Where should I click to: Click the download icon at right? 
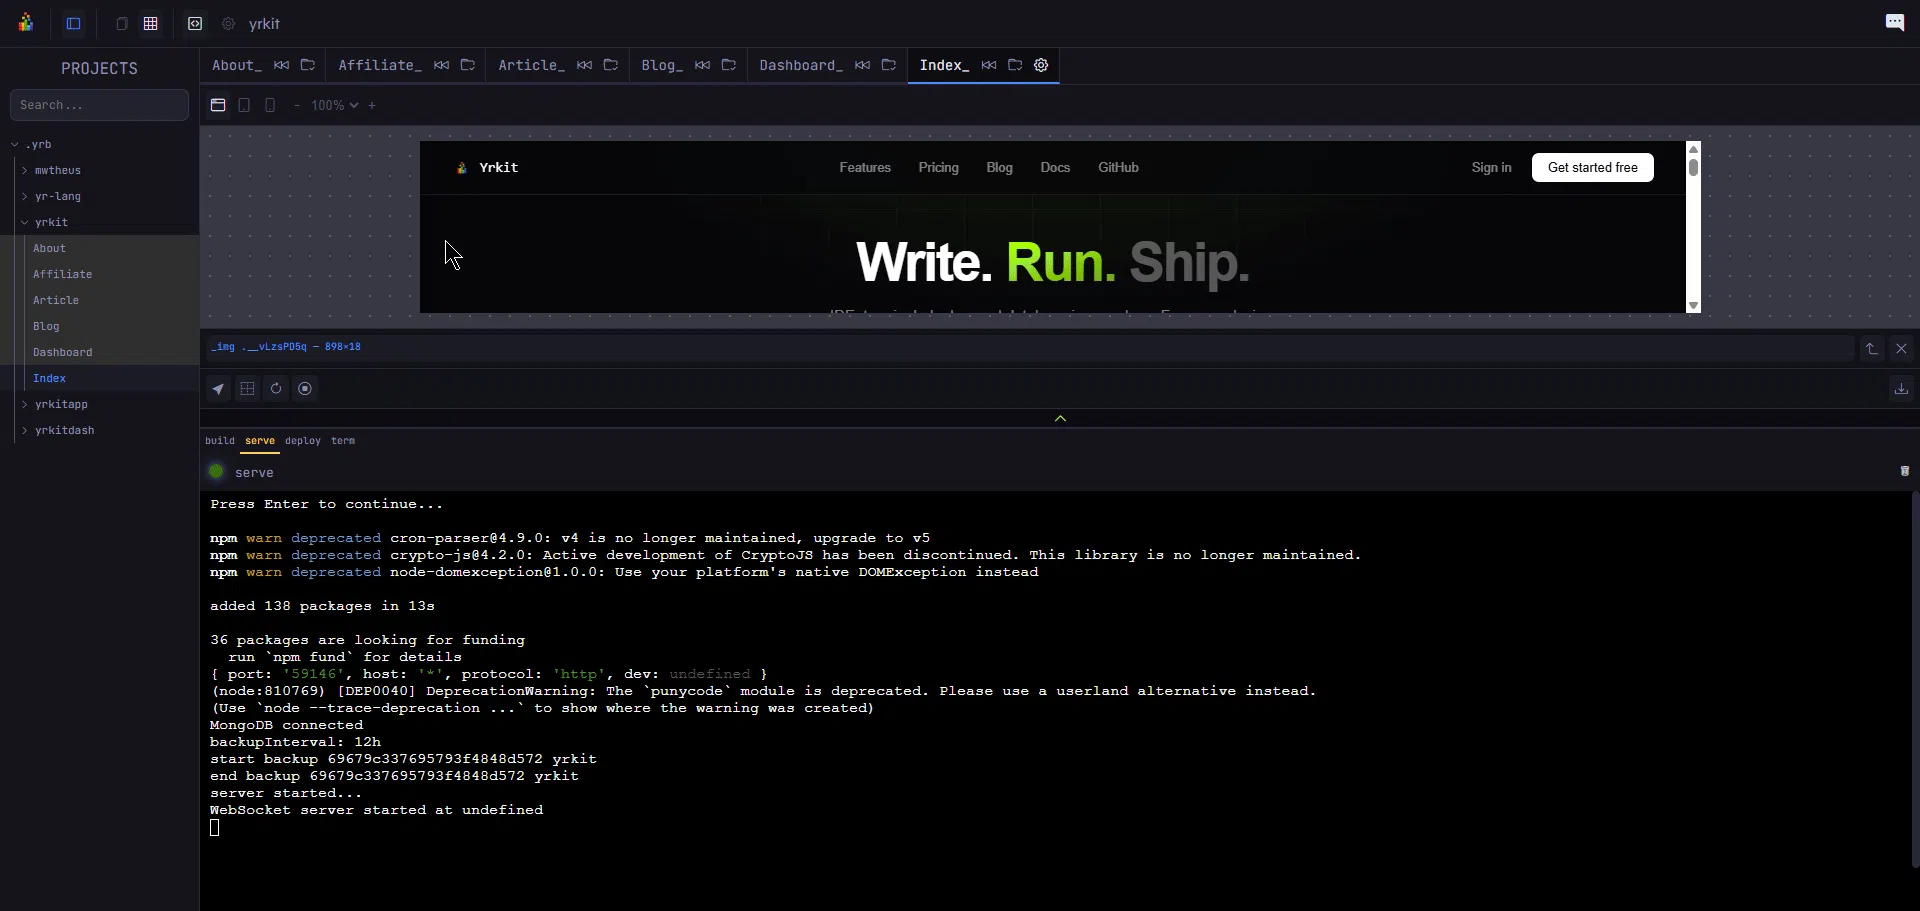(1901, 389)
